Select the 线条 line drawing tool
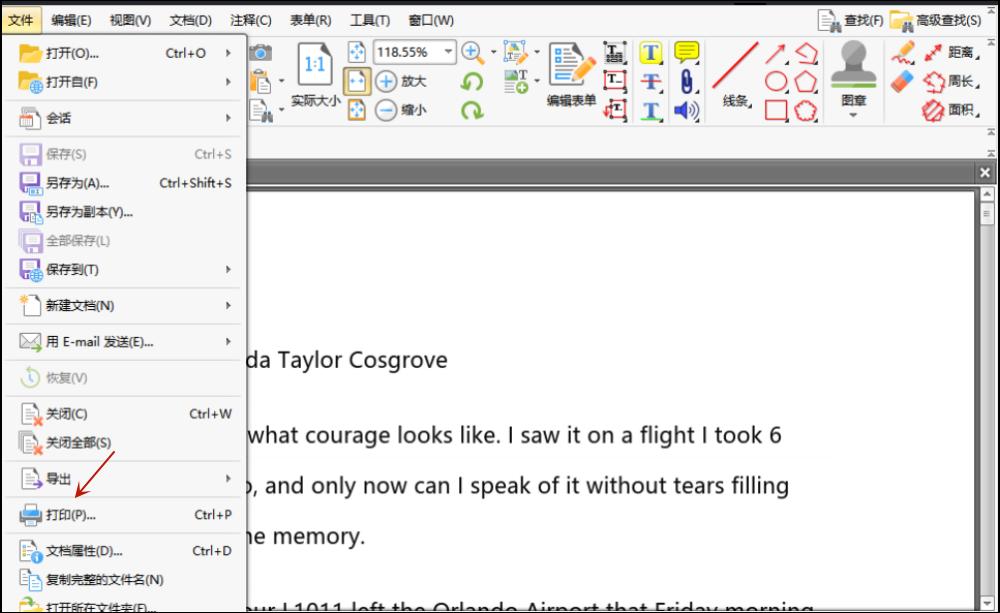This screenshot has width=1000, height=613. pyautogui.click(x=735, y=75)
